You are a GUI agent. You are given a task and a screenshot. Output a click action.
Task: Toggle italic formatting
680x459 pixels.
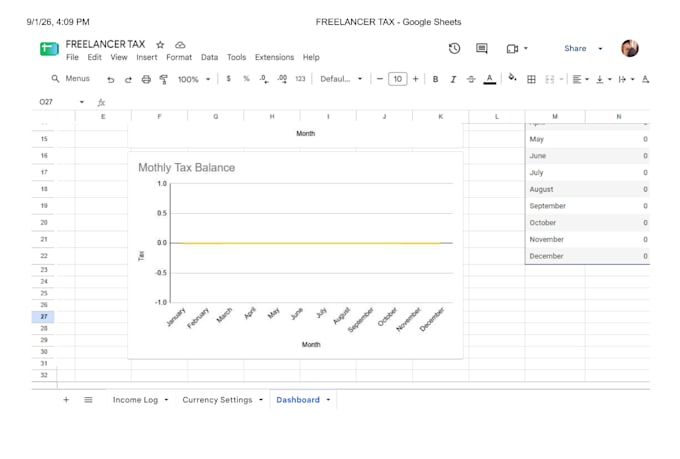[x=453, y=79]
